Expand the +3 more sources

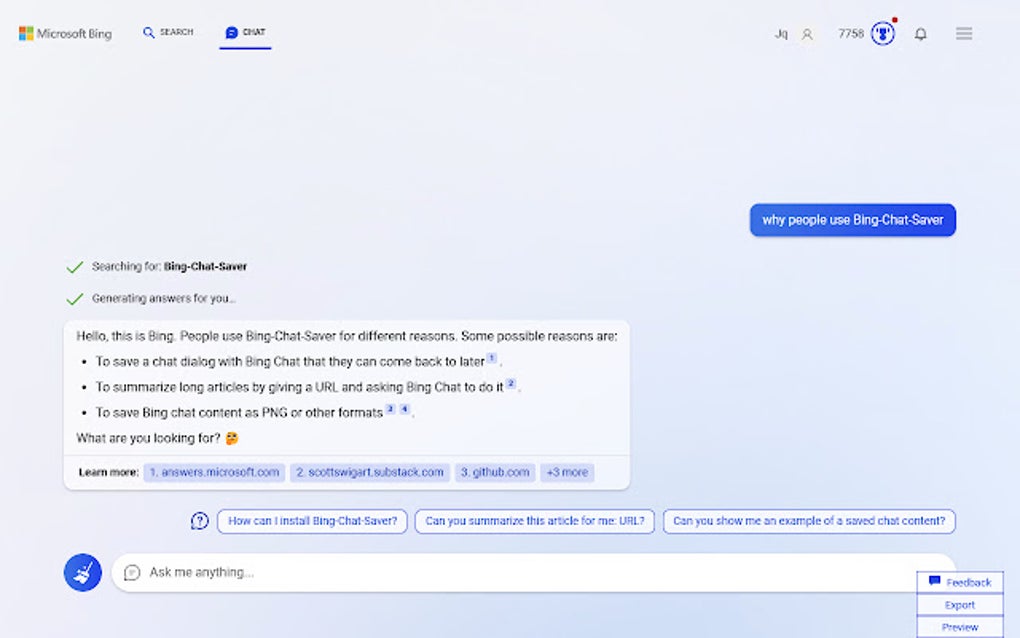point(567,472)
